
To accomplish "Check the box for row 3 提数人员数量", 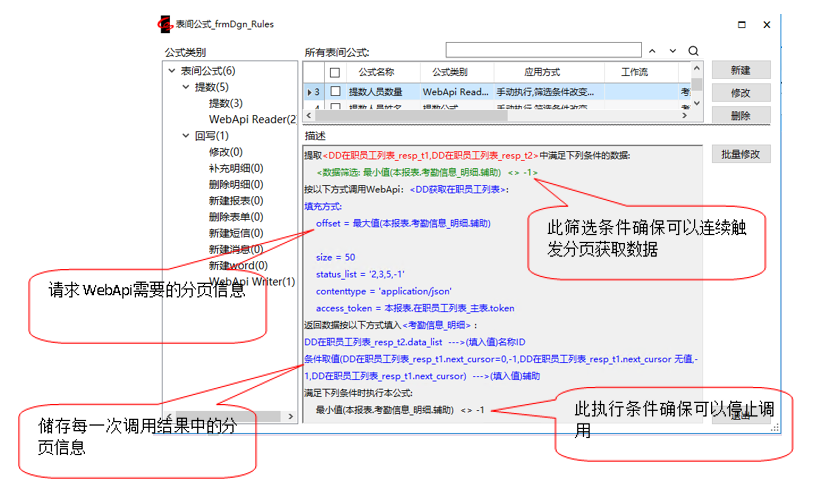I will click(335, 91).
